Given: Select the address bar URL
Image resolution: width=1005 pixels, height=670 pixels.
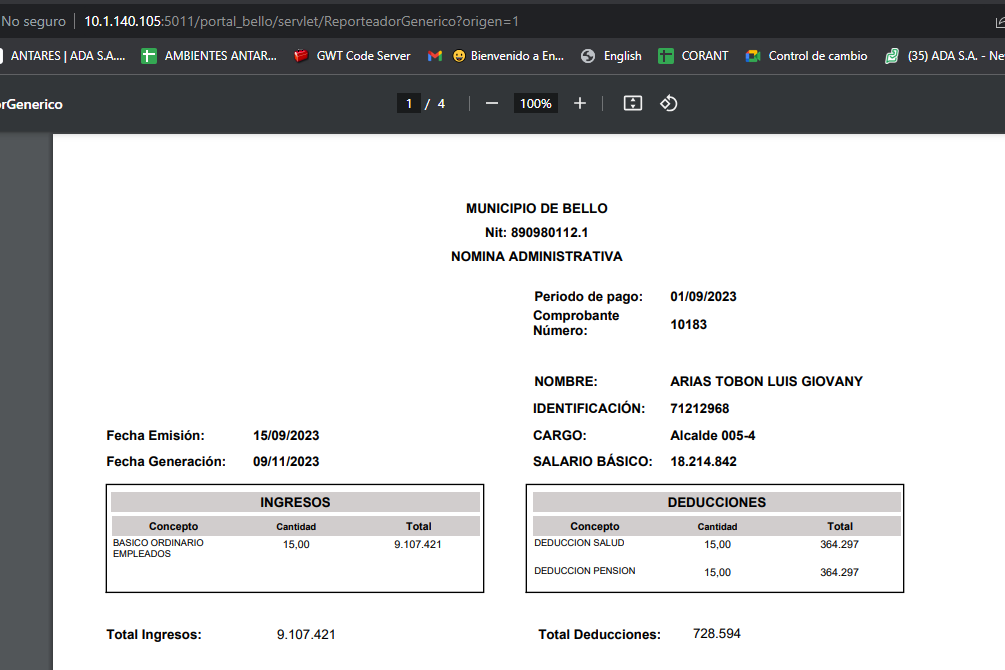Looking at the screenshot, I should point(300,21).
